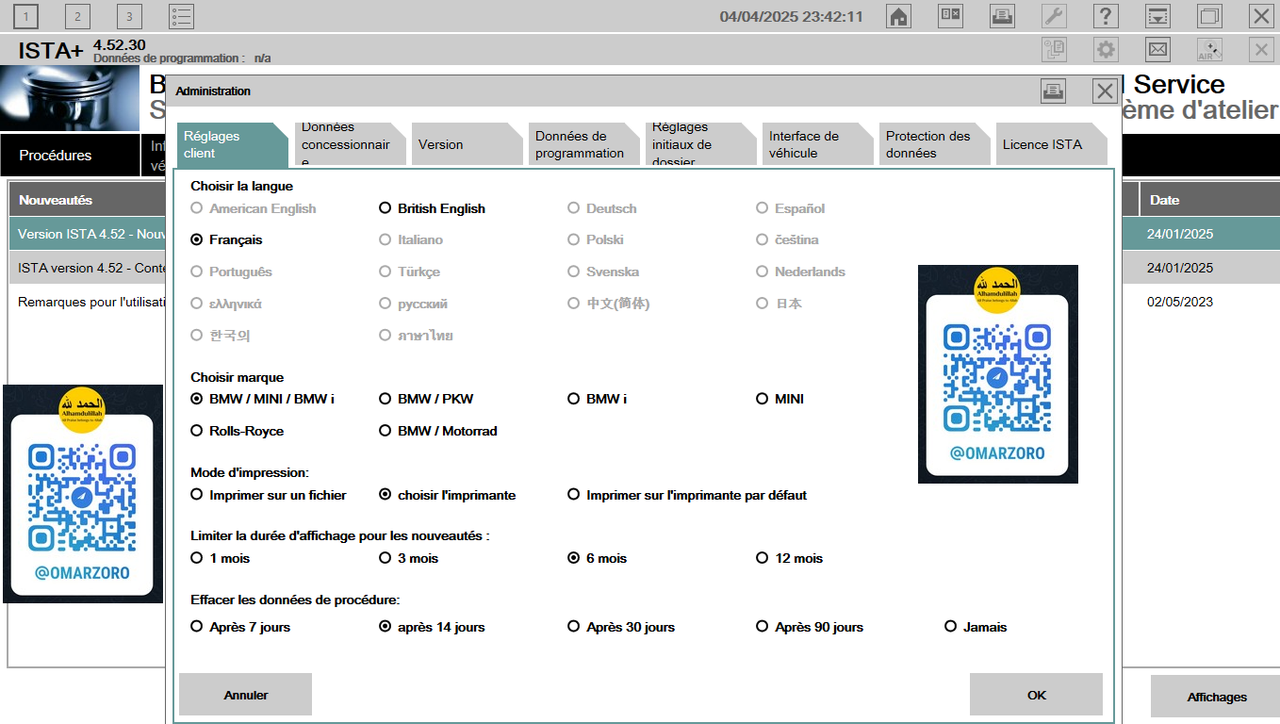Screen dimensions: 1280x724
Task: Switch to Licence ISTA tab
Action: coord(1052,145)
